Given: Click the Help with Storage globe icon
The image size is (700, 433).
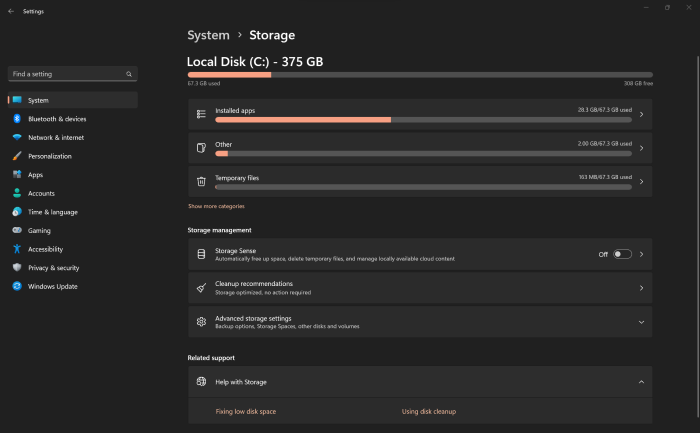Looking at the screenshot, I should click(201, 381).
